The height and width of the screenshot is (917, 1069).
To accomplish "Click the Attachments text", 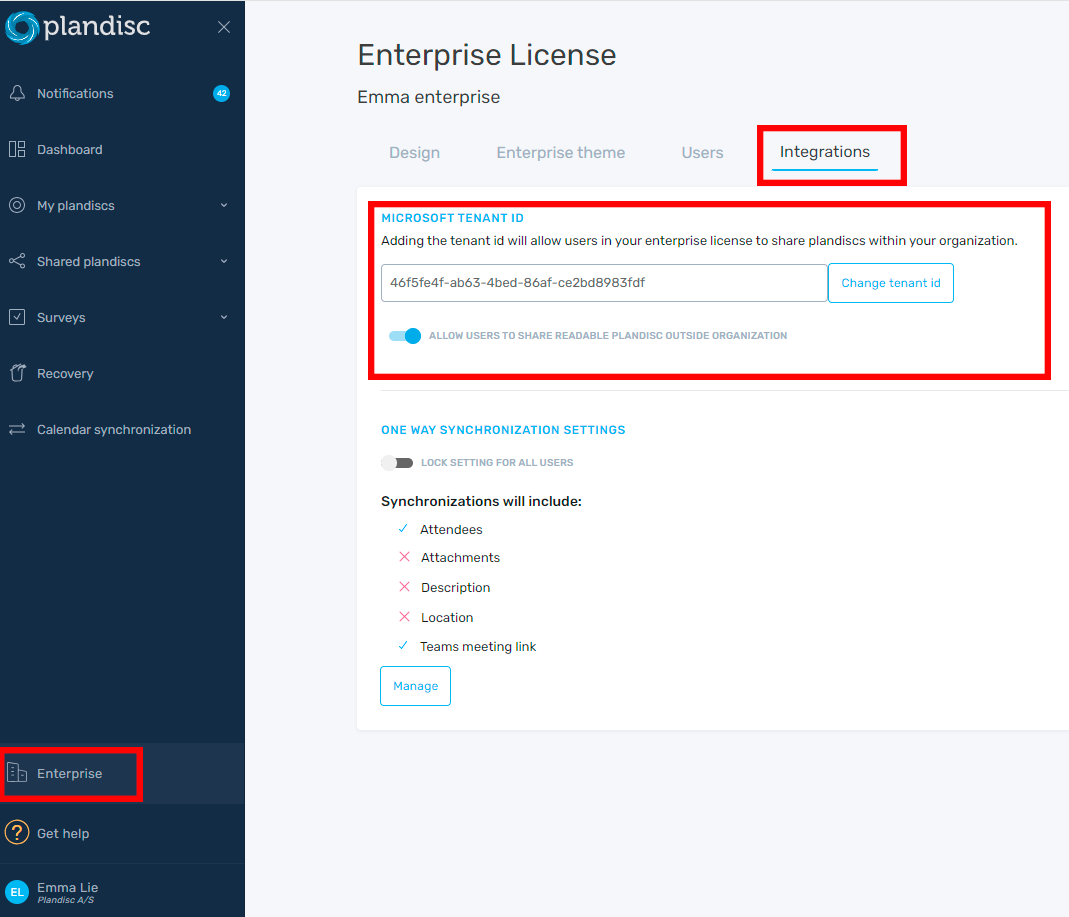I will [460, 558].
